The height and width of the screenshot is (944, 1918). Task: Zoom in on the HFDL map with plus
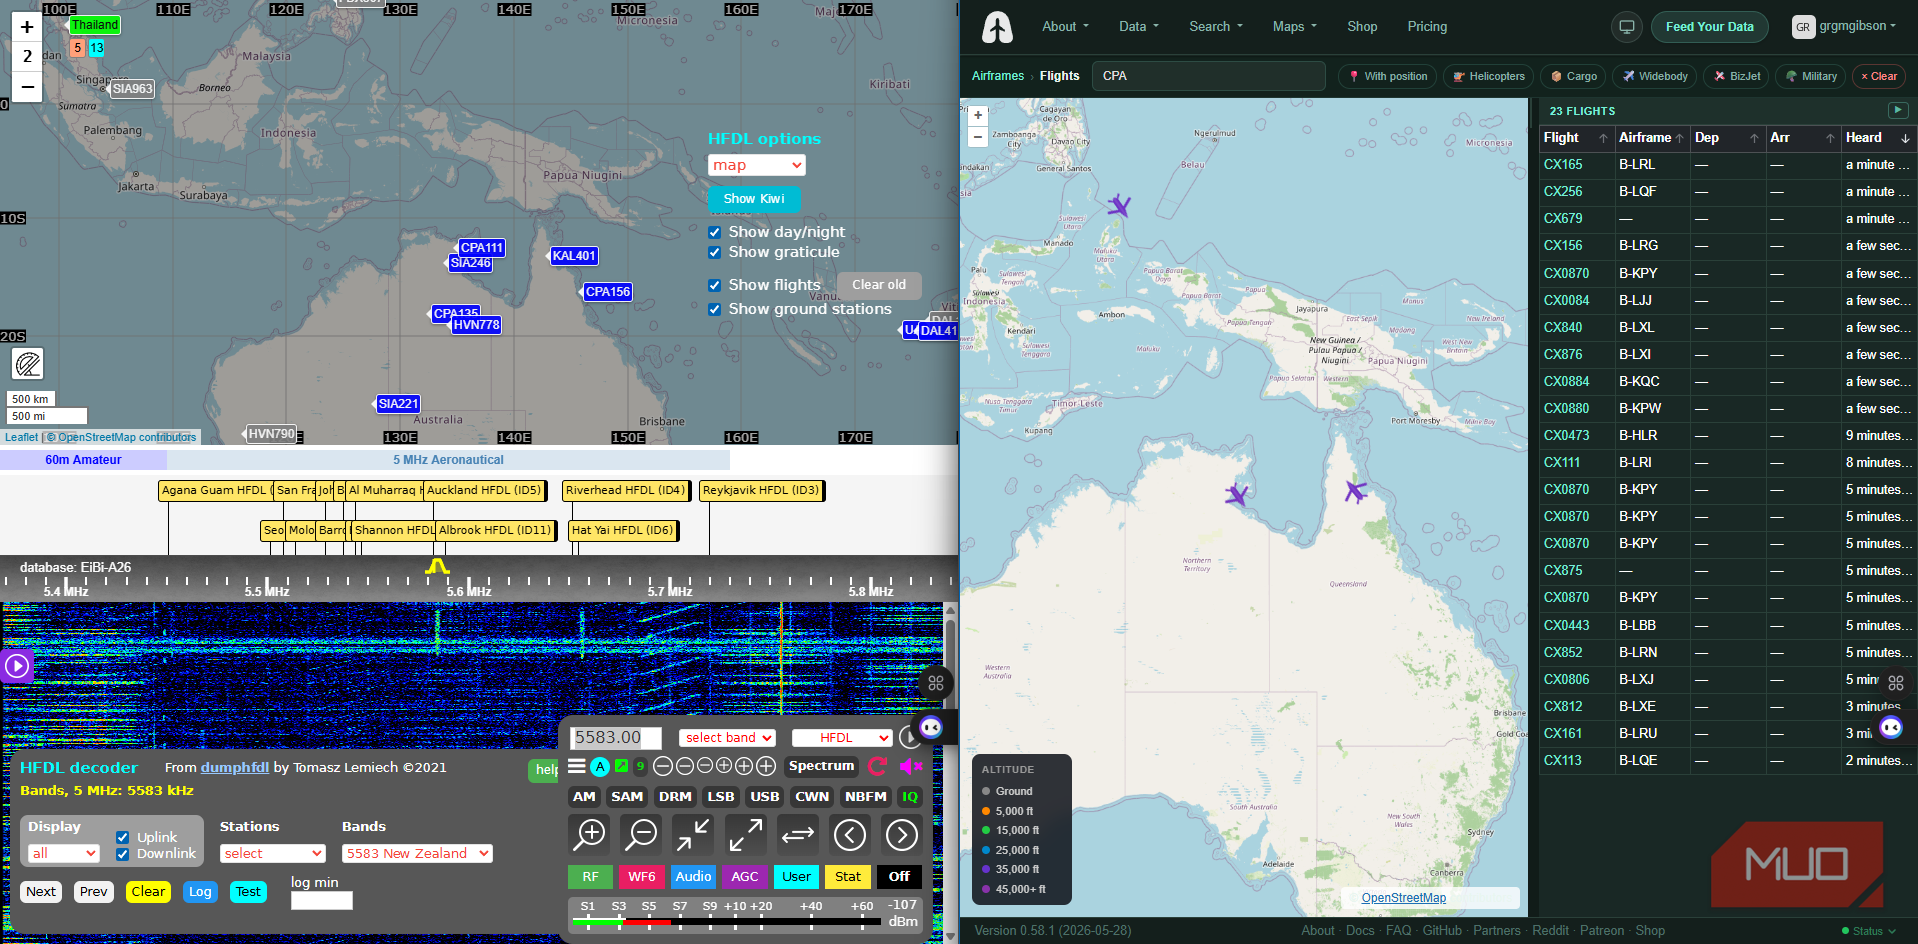pos(27,27)
